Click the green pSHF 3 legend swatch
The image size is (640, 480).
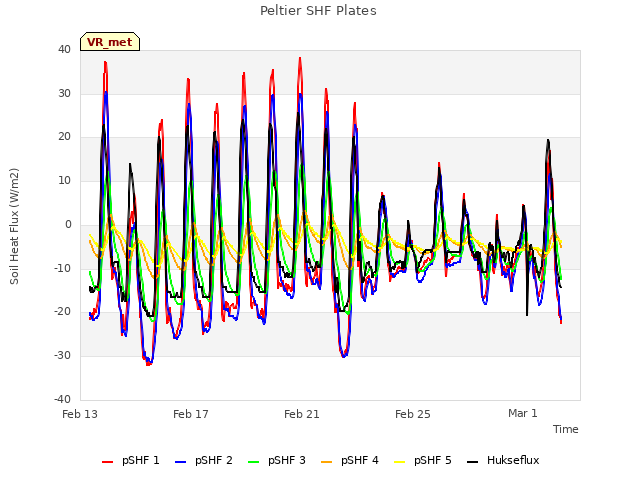pyautogui.click(x=253, y=462)
